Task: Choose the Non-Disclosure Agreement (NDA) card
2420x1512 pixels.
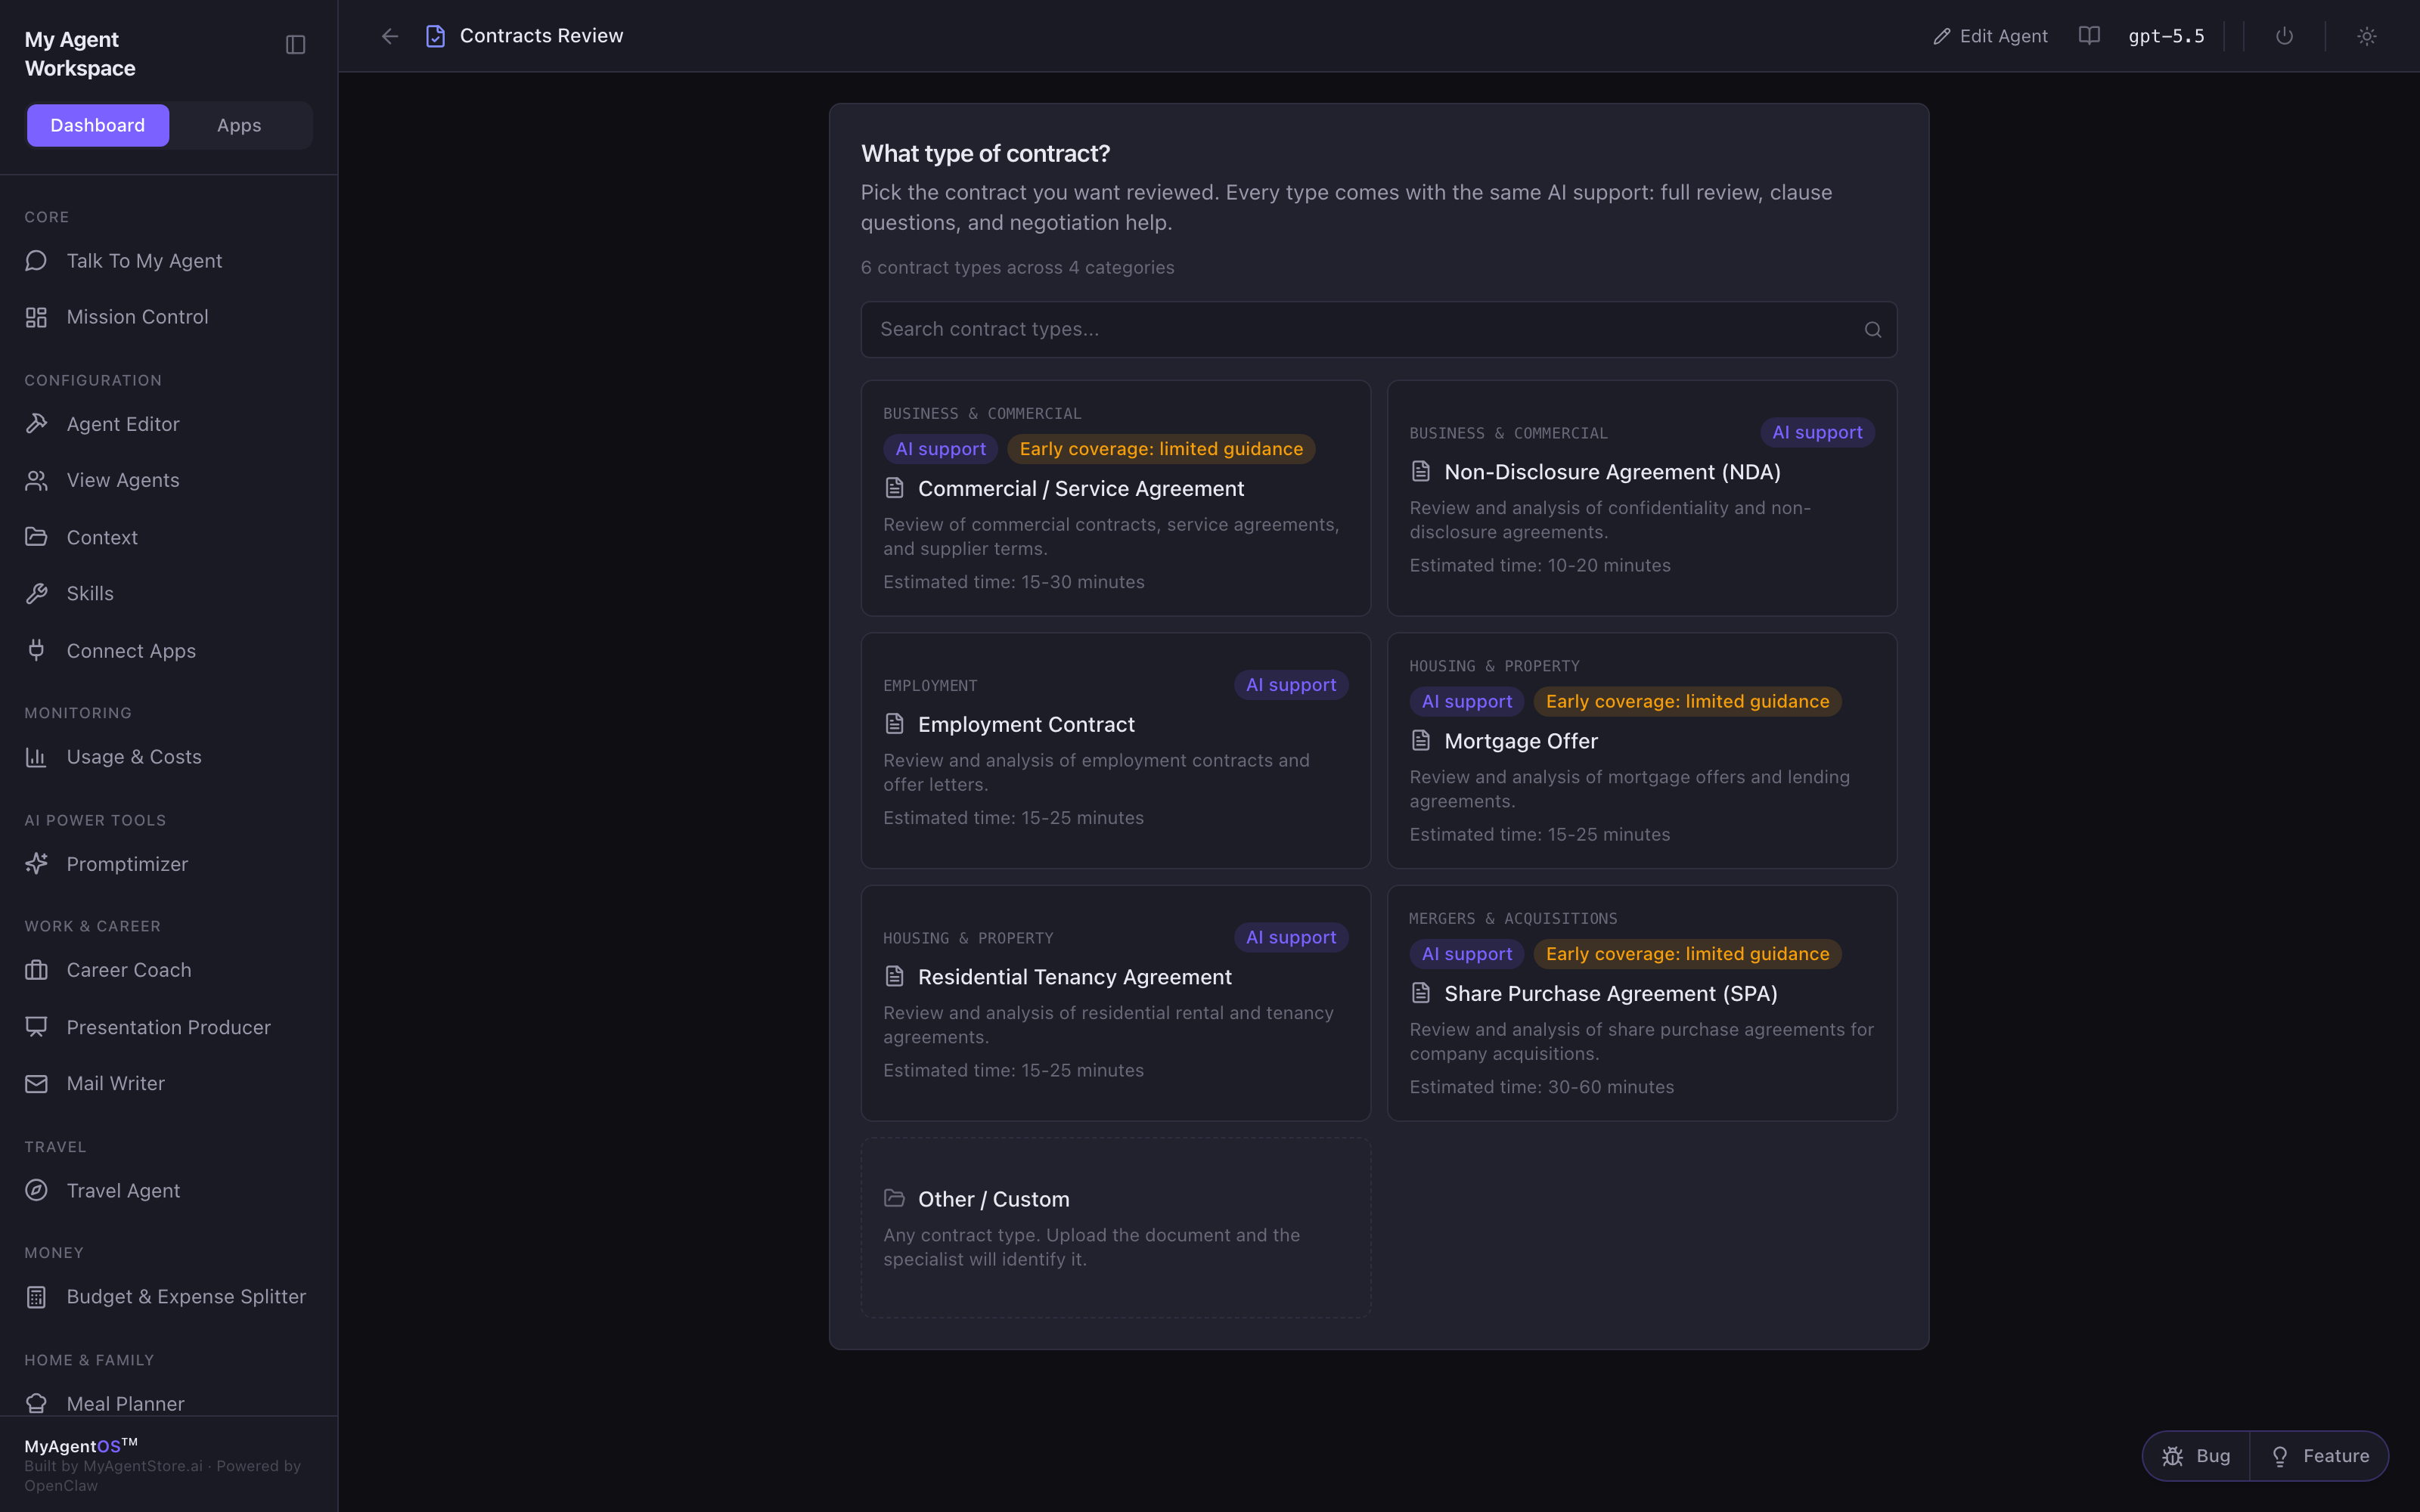Action: 1642,498
